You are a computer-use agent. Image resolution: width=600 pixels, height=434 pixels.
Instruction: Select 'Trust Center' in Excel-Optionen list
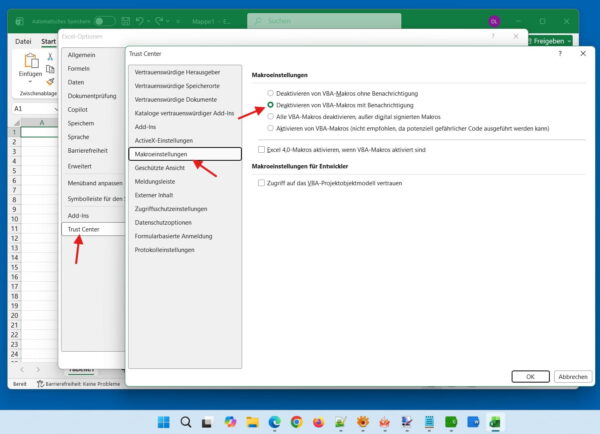(93, 229)
